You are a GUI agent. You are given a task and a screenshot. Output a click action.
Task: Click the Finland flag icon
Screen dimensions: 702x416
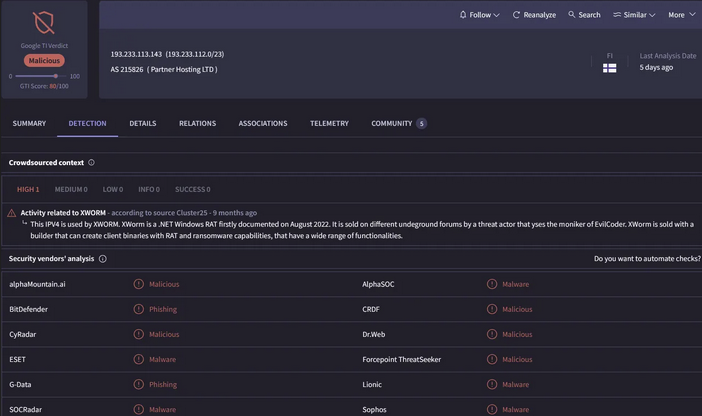(609, 68)
